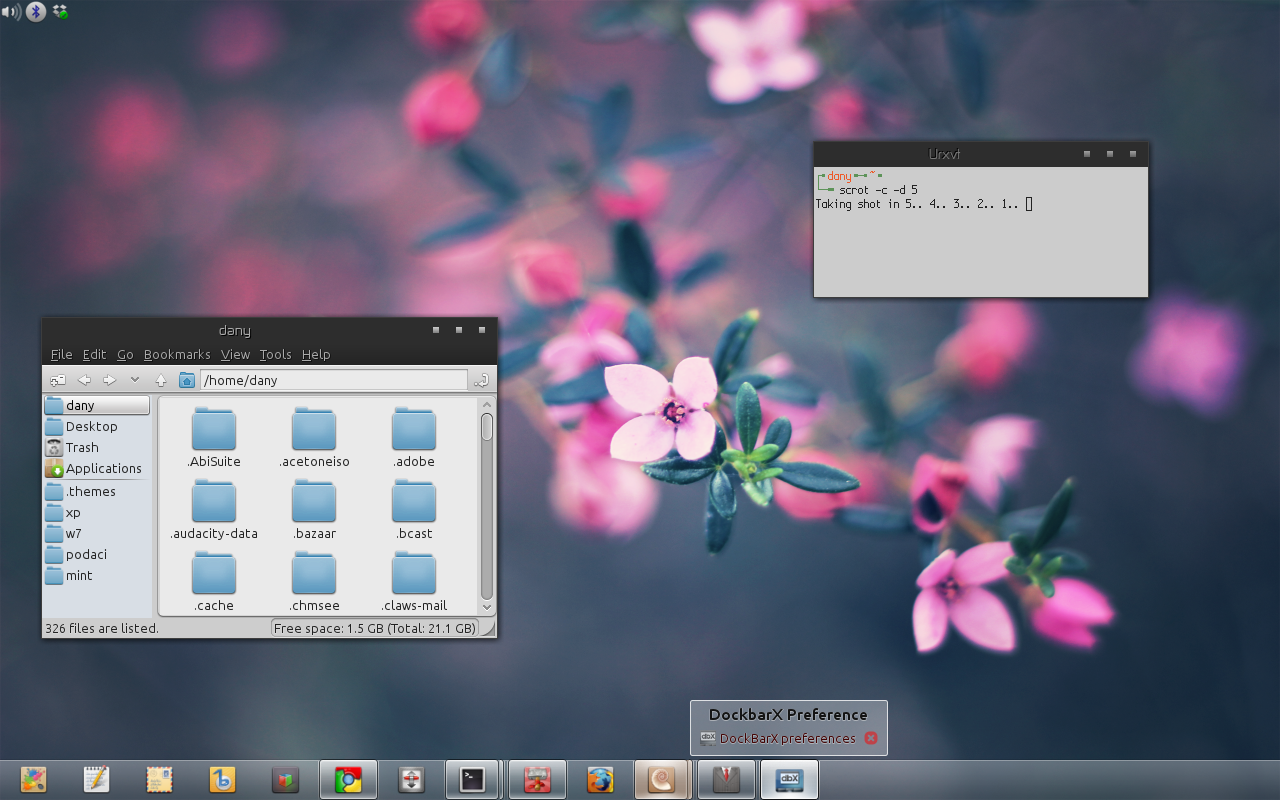Click the nautilus shell dock icon
Screen dimensions: 1280x800
point(662,780)
